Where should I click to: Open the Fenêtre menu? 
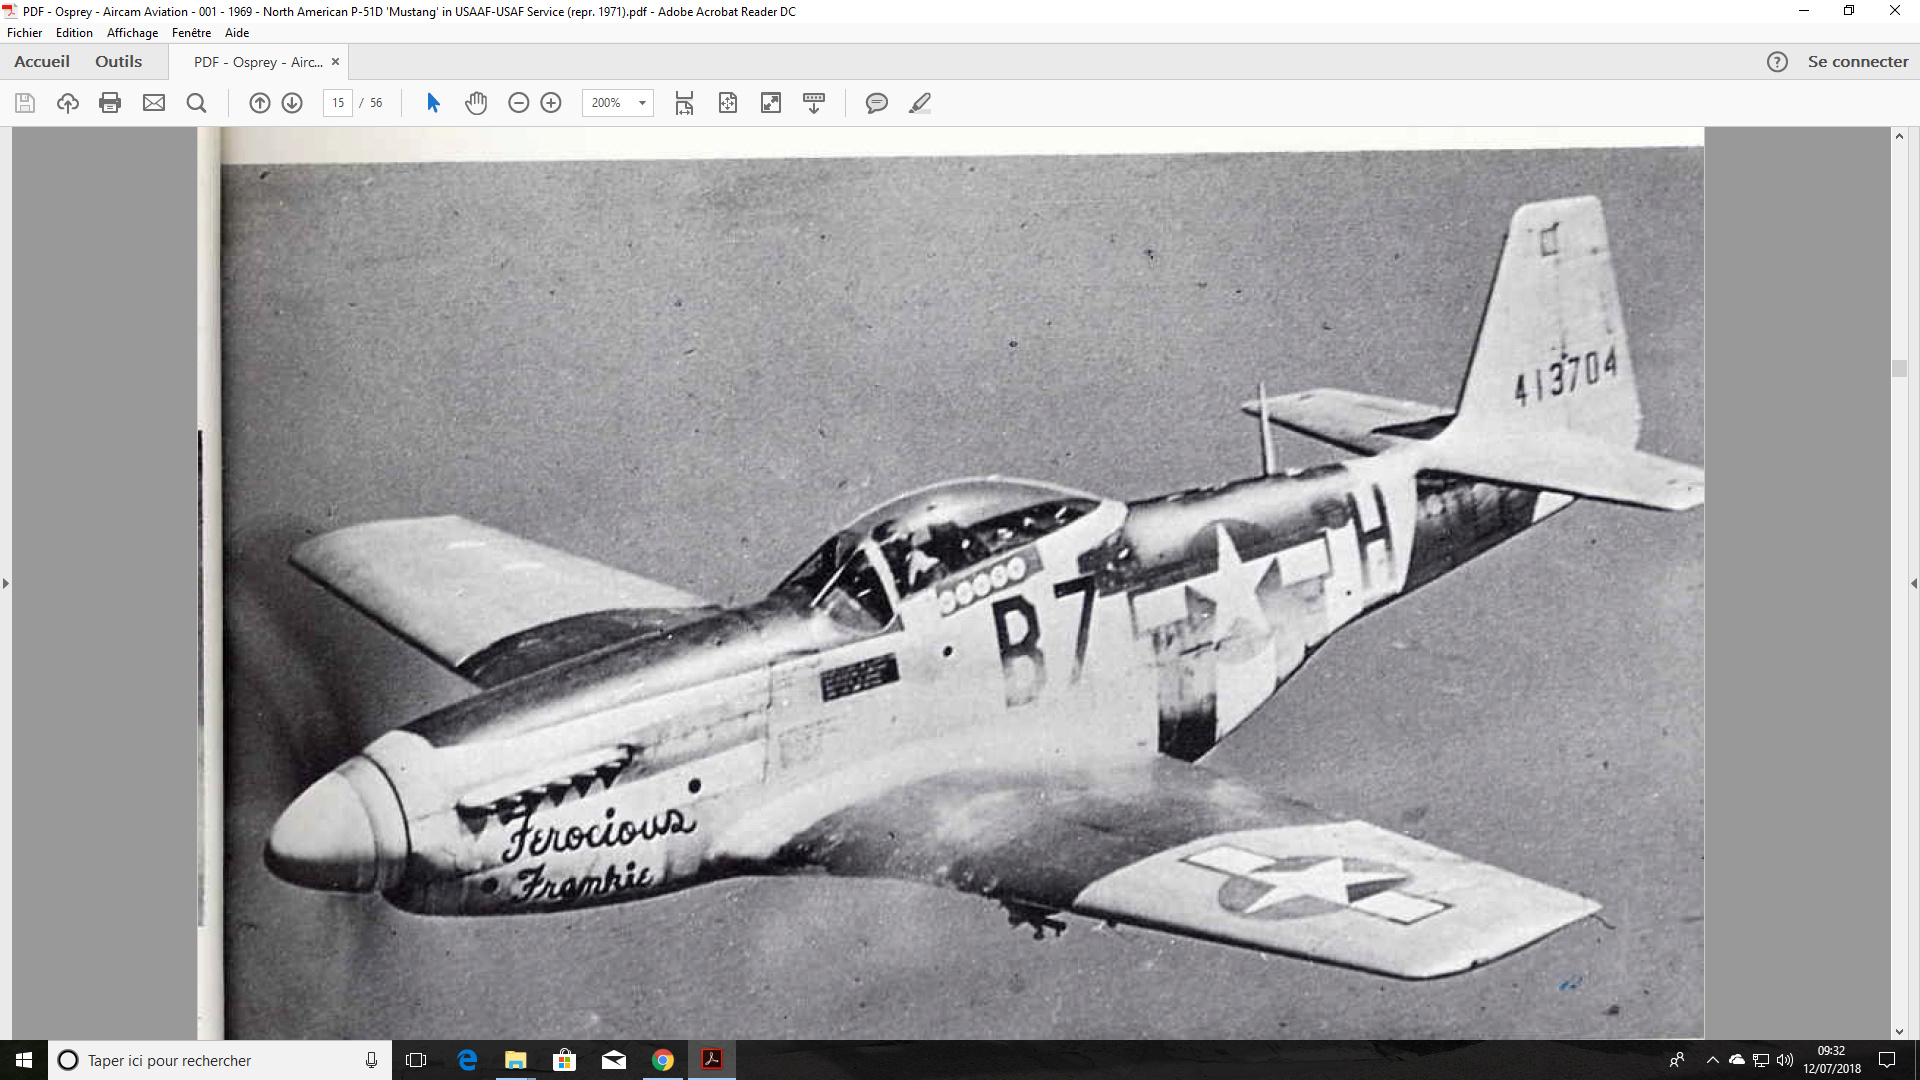pyautogui.click(x=191, y=33)
